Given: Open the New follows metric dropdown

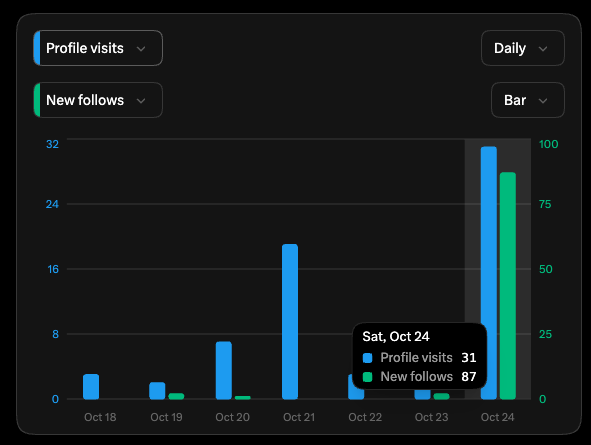Looking at the screenshot, I should 98,100.
